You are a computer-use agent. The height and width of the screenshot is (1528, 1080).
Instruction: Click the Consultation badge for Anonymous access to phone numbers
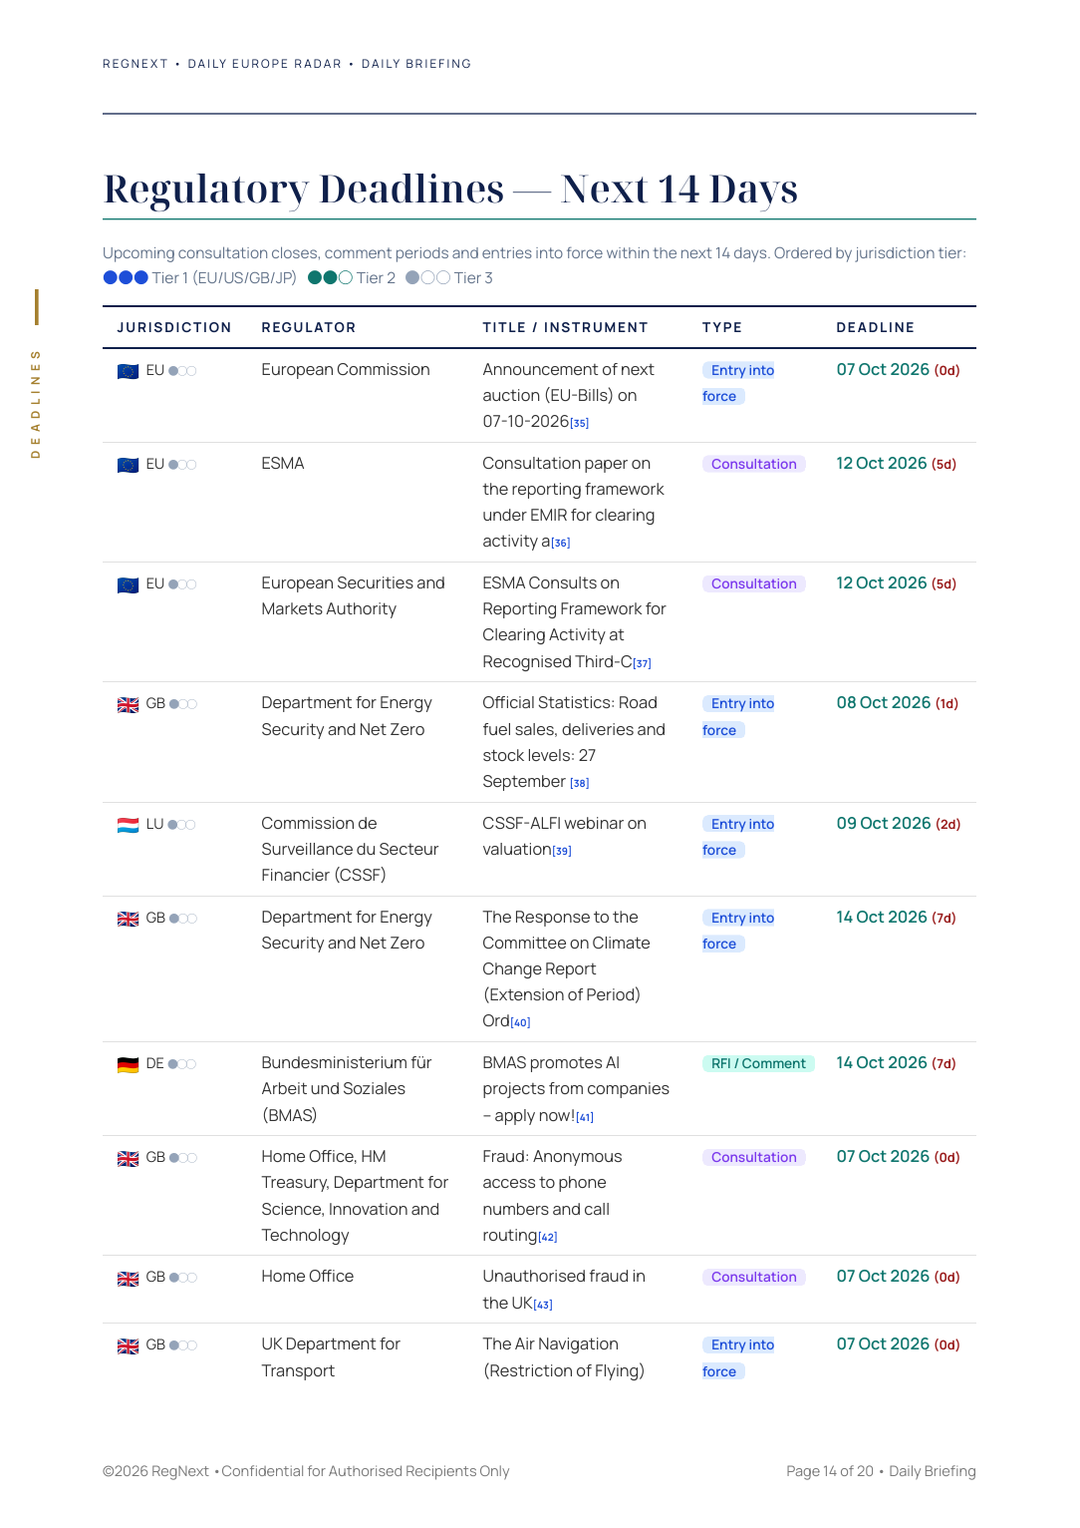pos(754,1157)
